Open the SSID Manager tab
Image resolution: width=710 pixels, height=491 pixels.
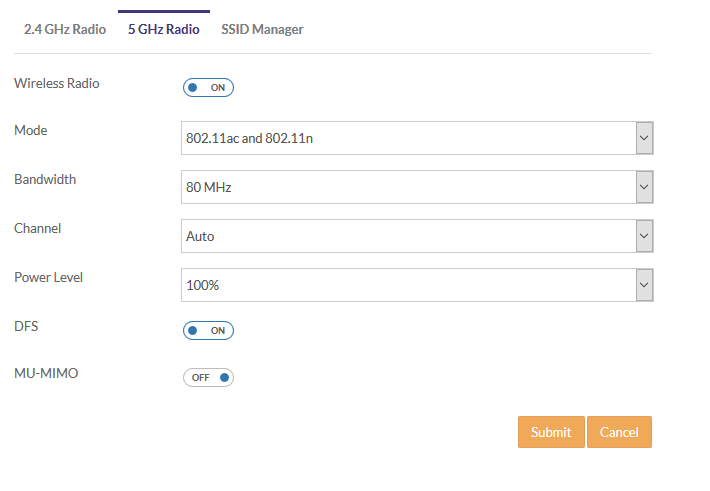262,29
